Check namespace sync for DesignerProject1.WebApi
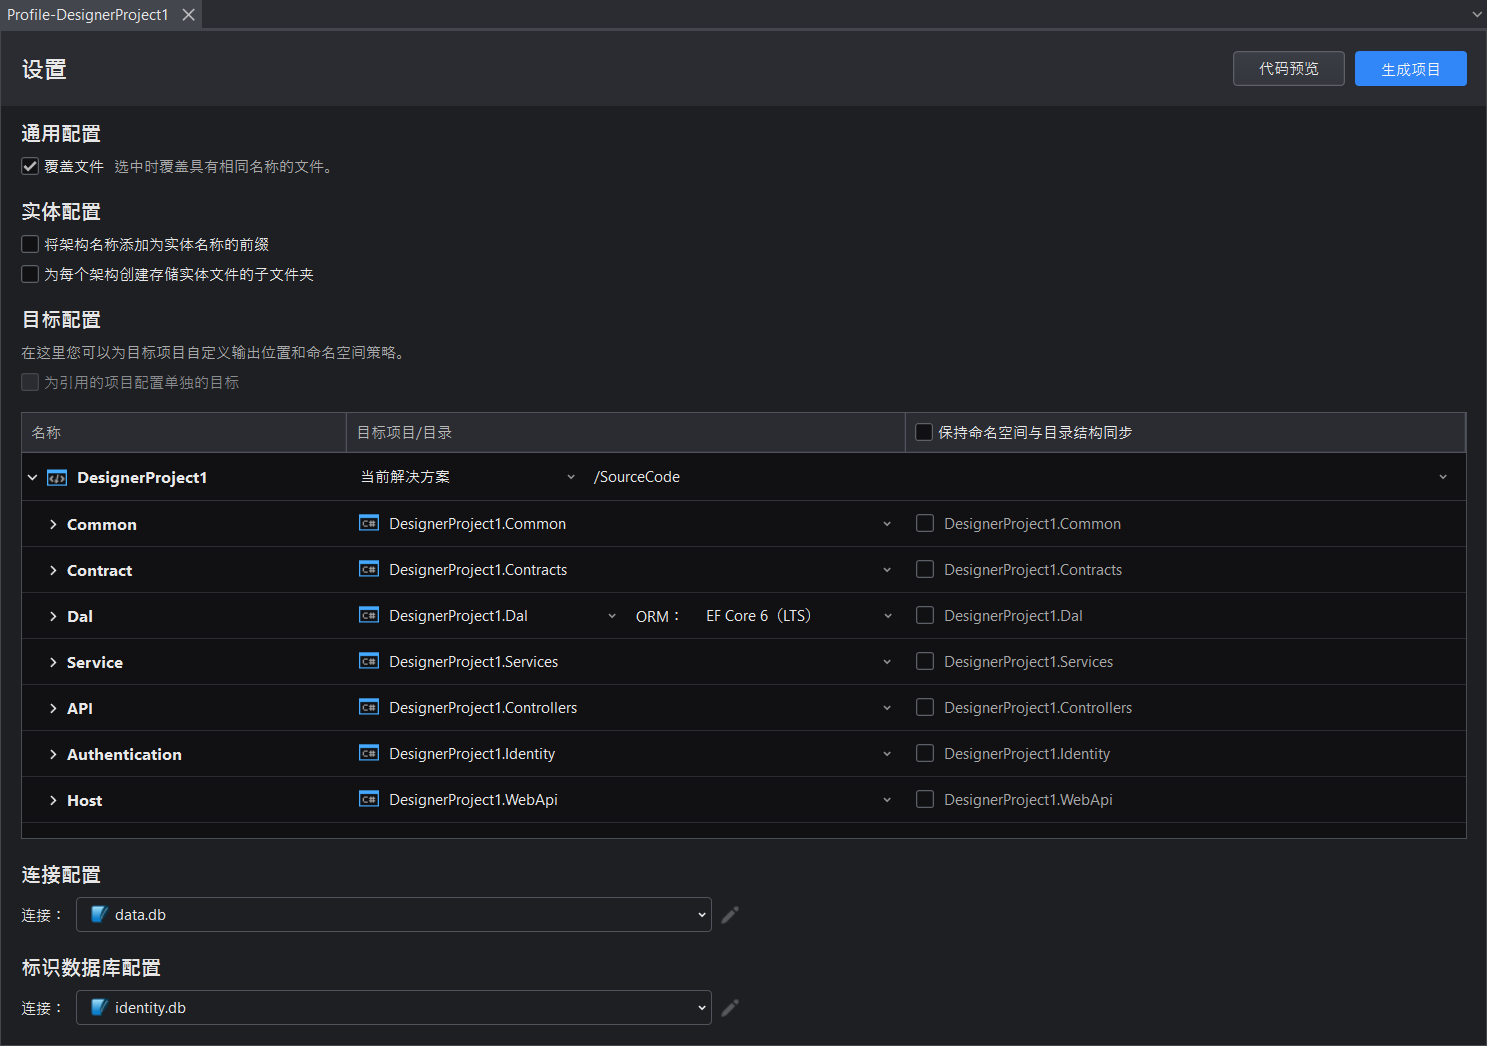1487x1046 pixels. click(925, 799)
